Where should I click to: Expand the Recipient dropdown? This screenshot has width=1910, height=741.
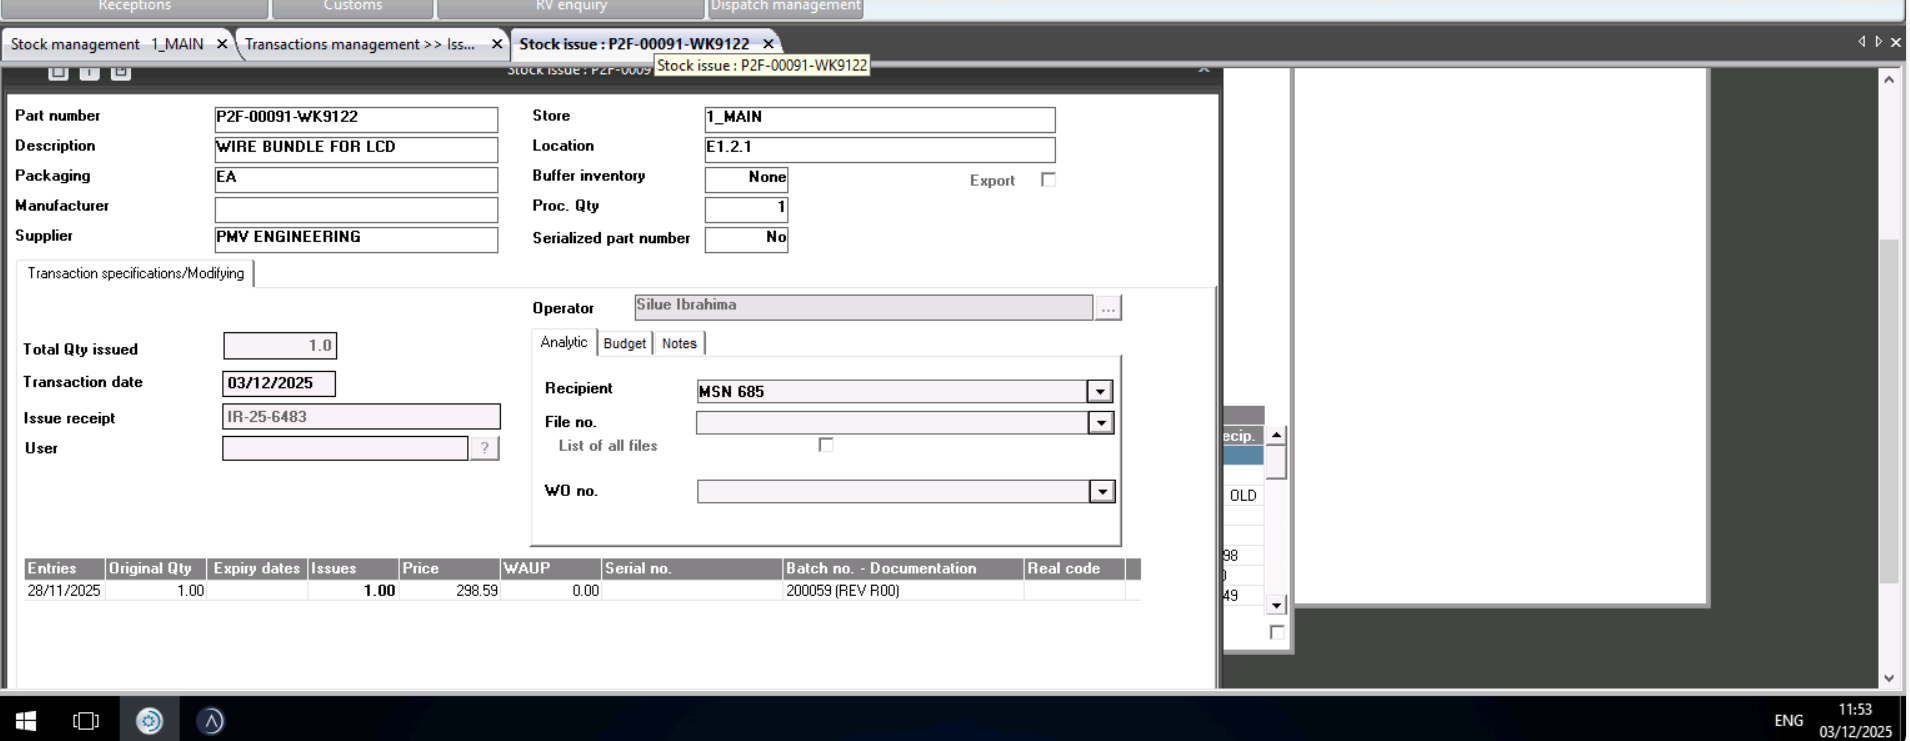point(1100,392)
